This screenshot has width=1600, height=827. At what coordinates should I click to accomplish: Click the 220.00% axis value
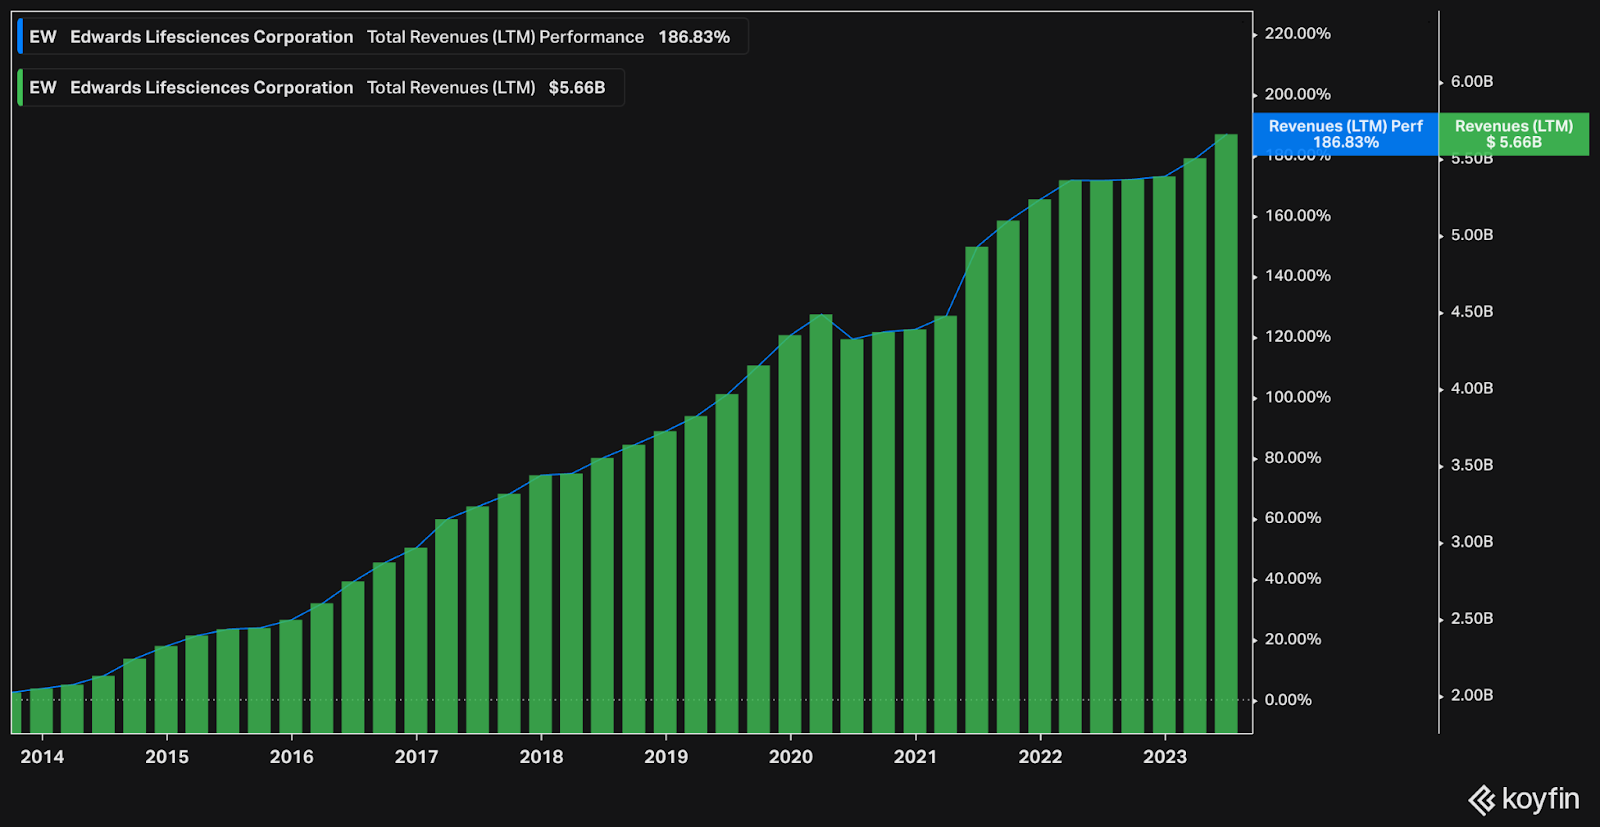tap(1297, 34)
